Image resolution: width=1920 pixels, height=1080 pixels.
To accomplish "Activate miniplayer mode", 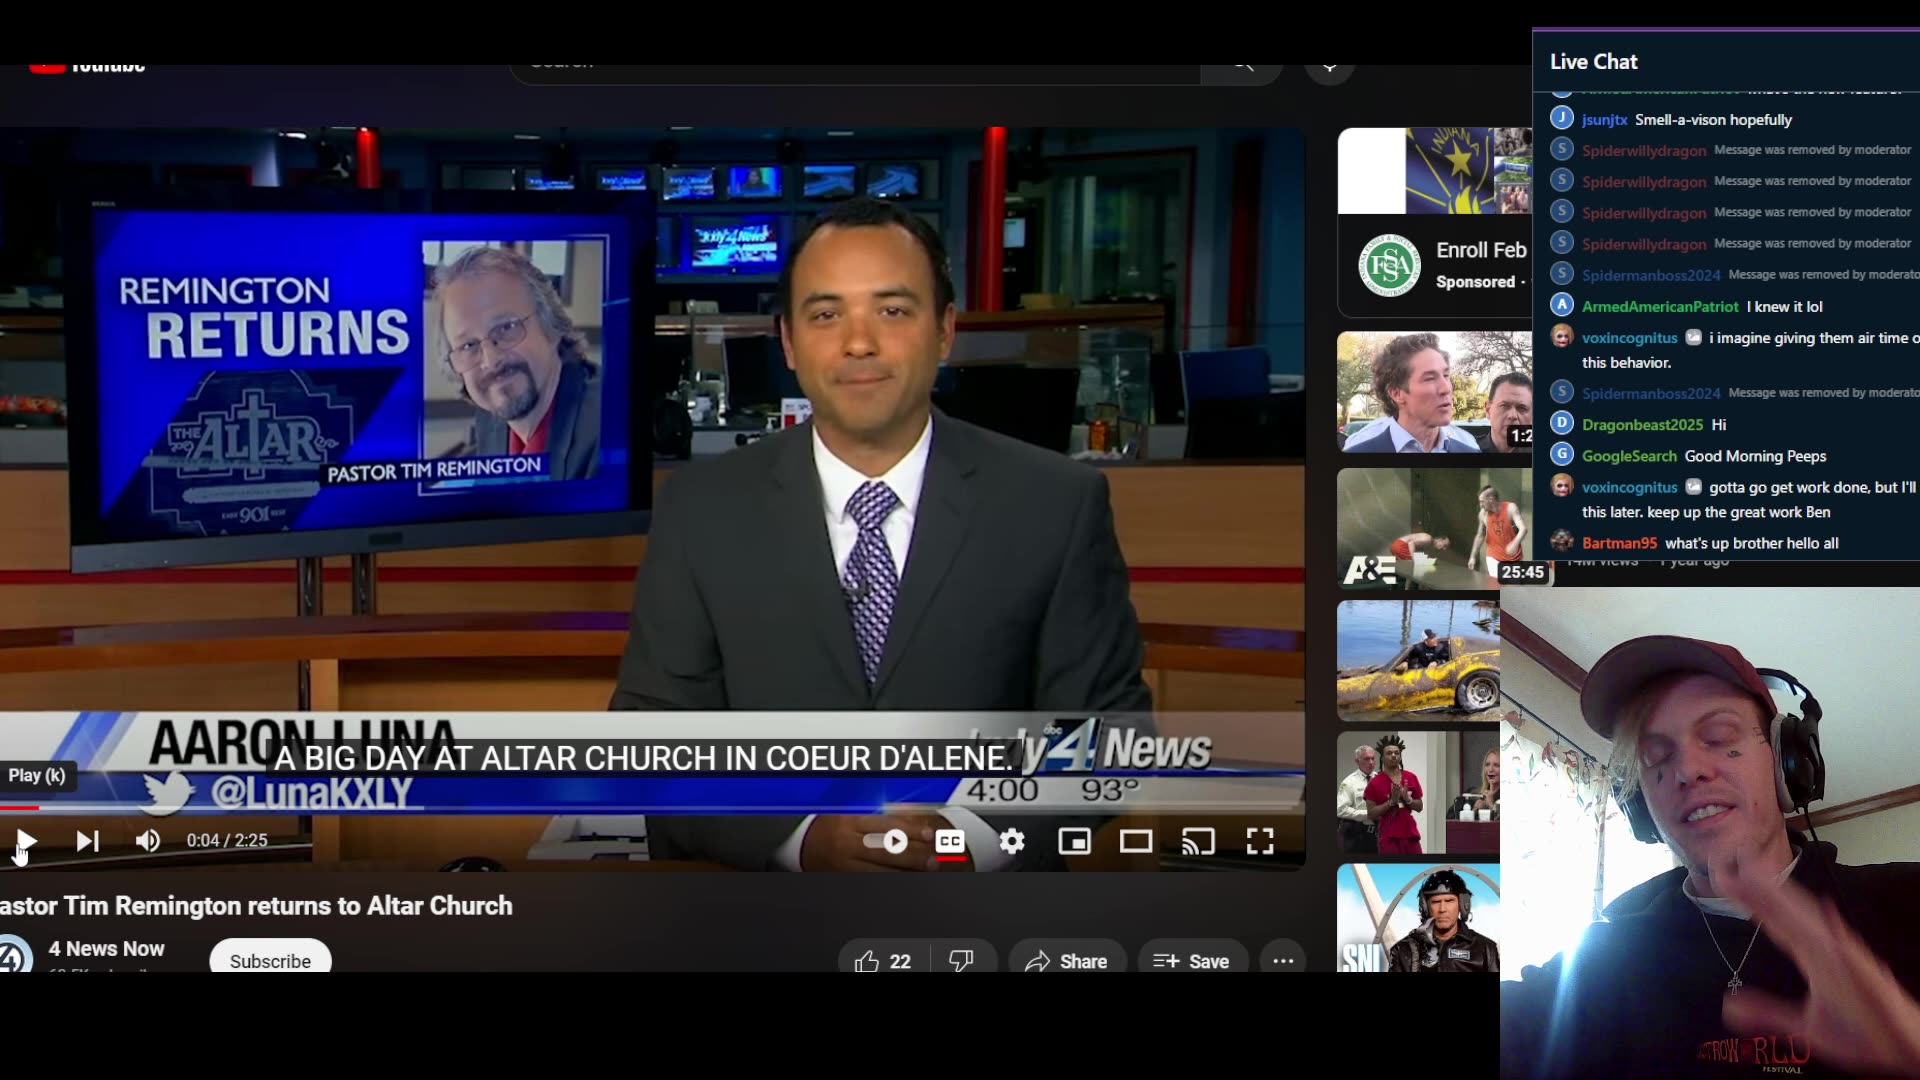I will (1074, 841).
